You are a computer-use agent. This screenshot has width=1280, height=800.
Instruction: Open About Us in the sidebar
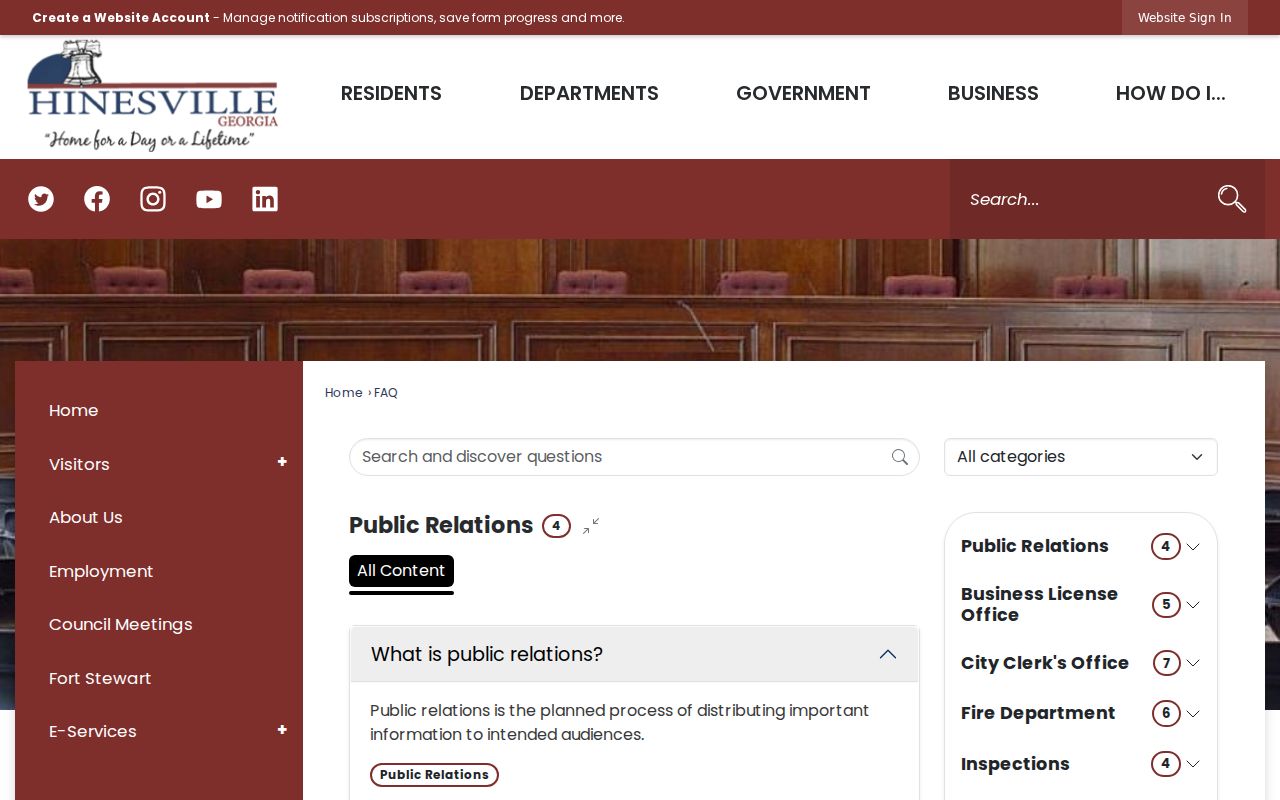click(86, 518)
